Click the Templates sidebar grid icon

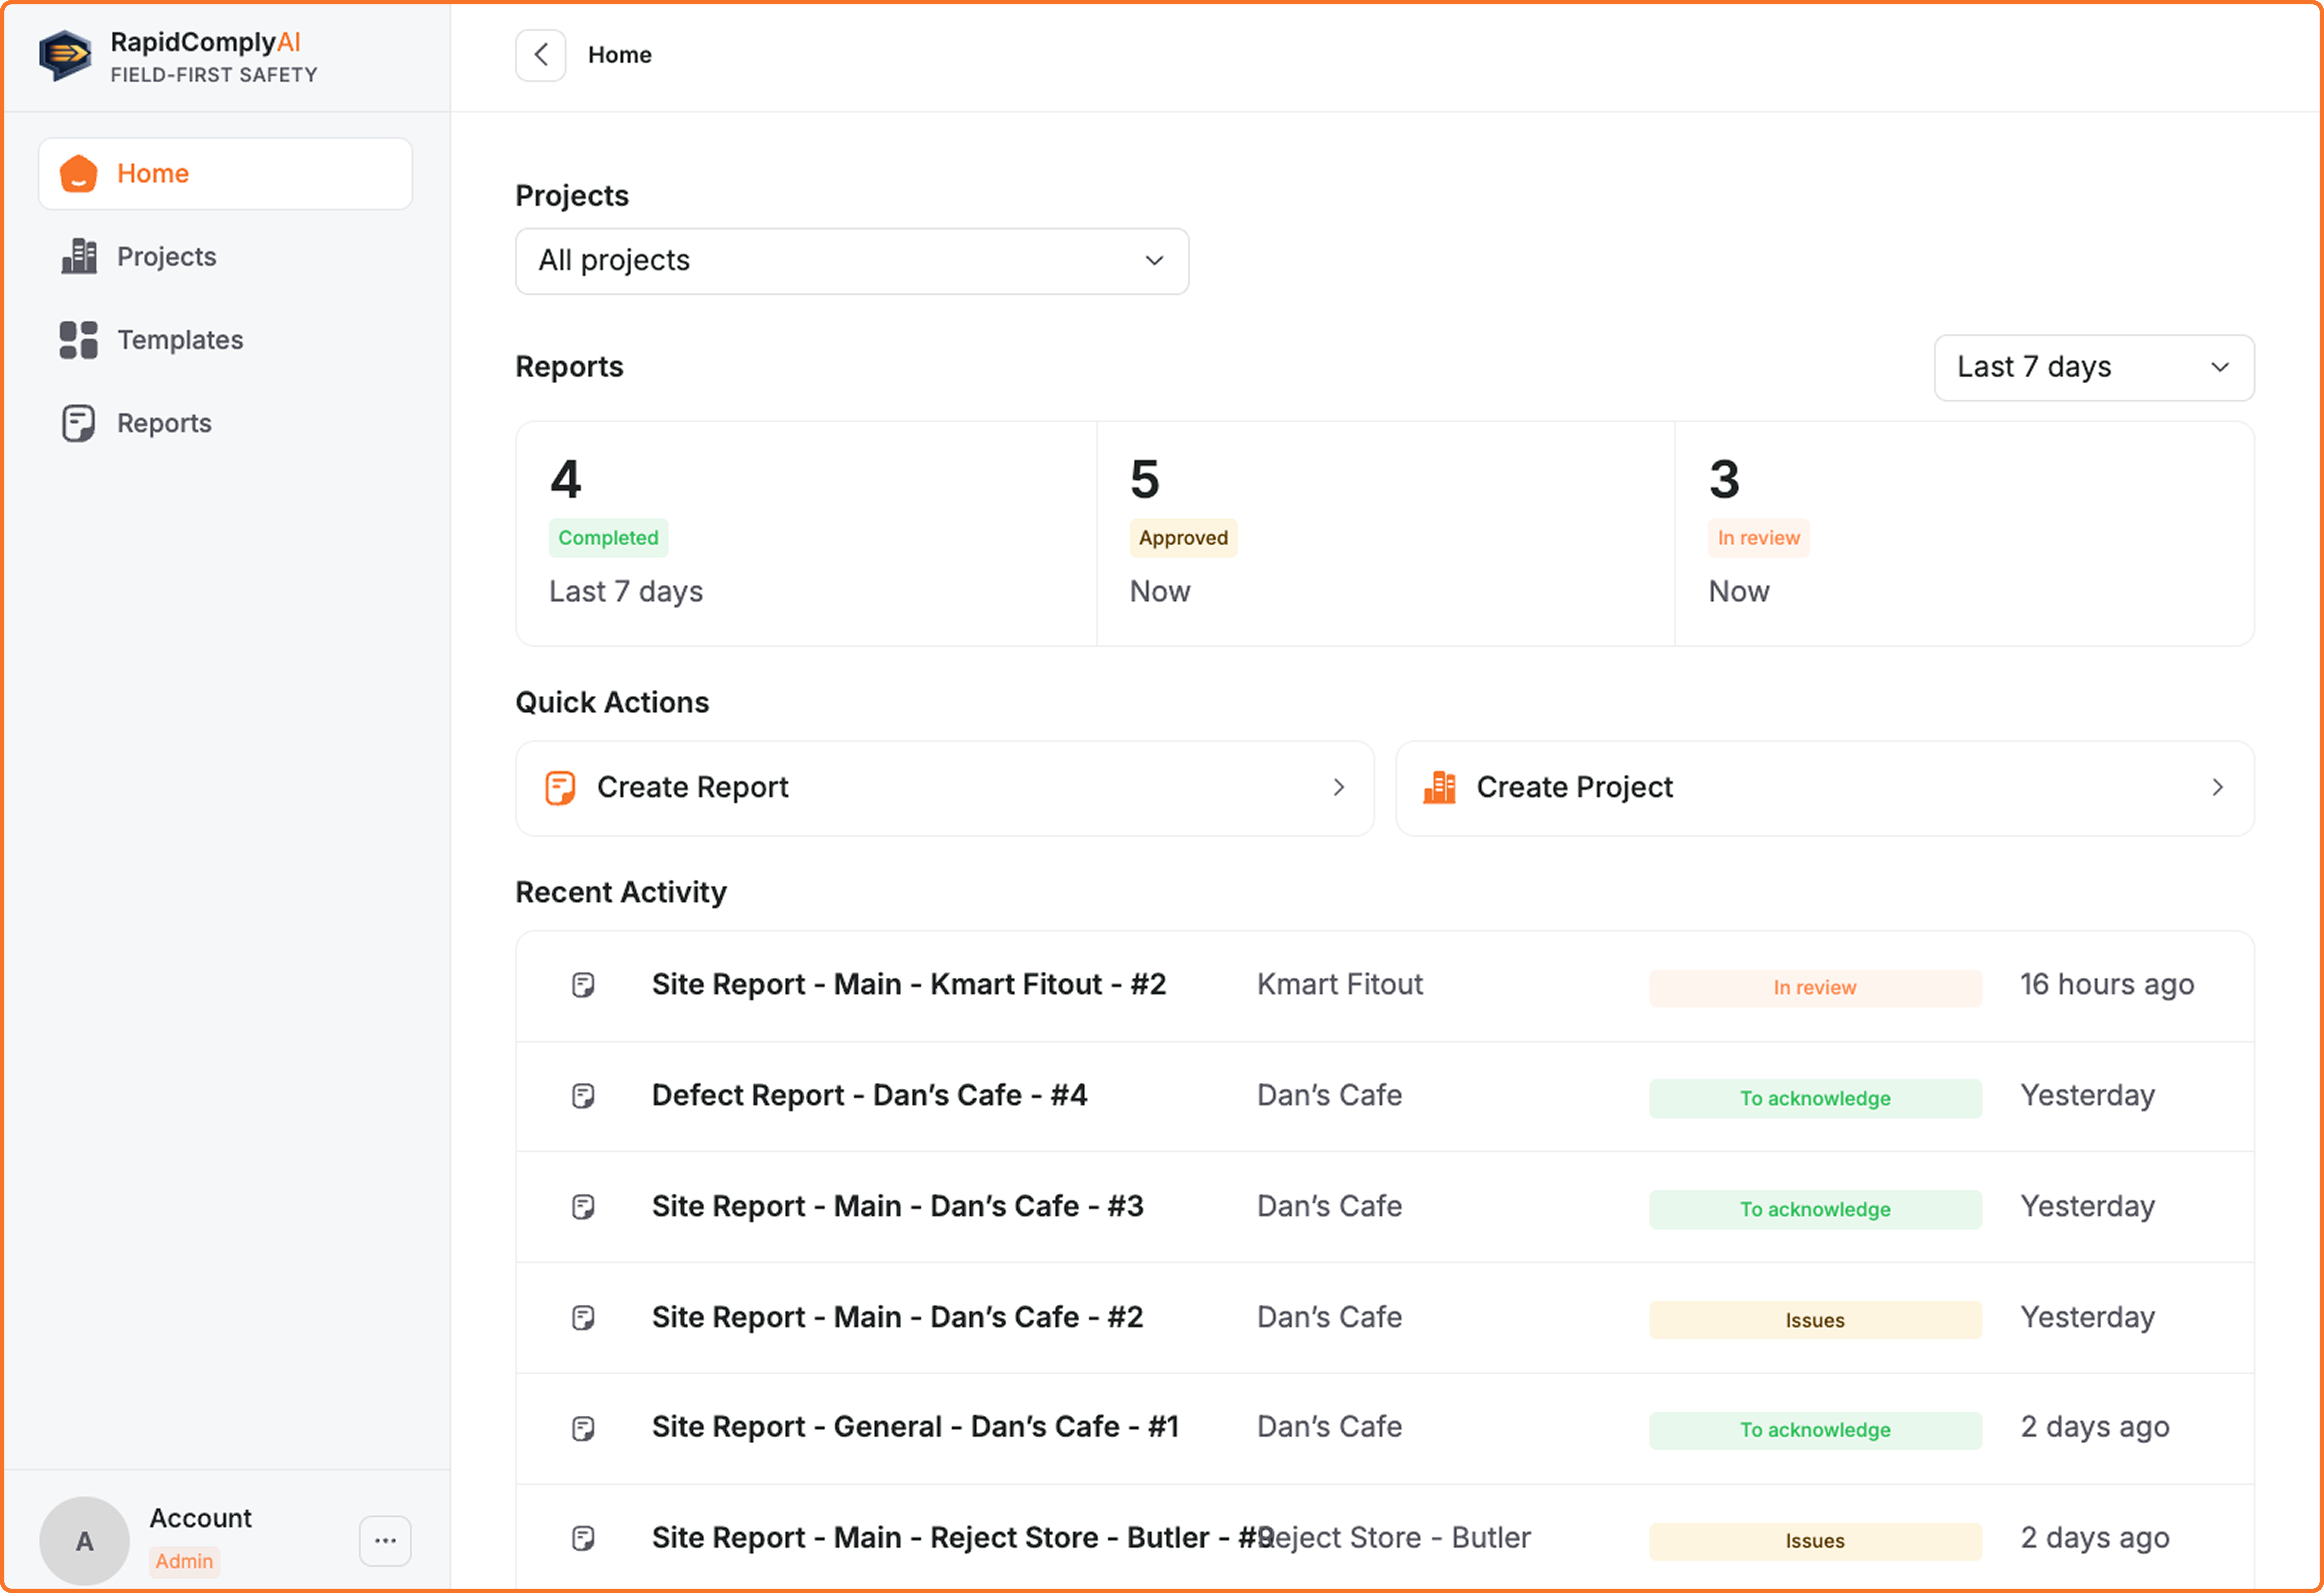pyautogui.click(x=78, y=340)
